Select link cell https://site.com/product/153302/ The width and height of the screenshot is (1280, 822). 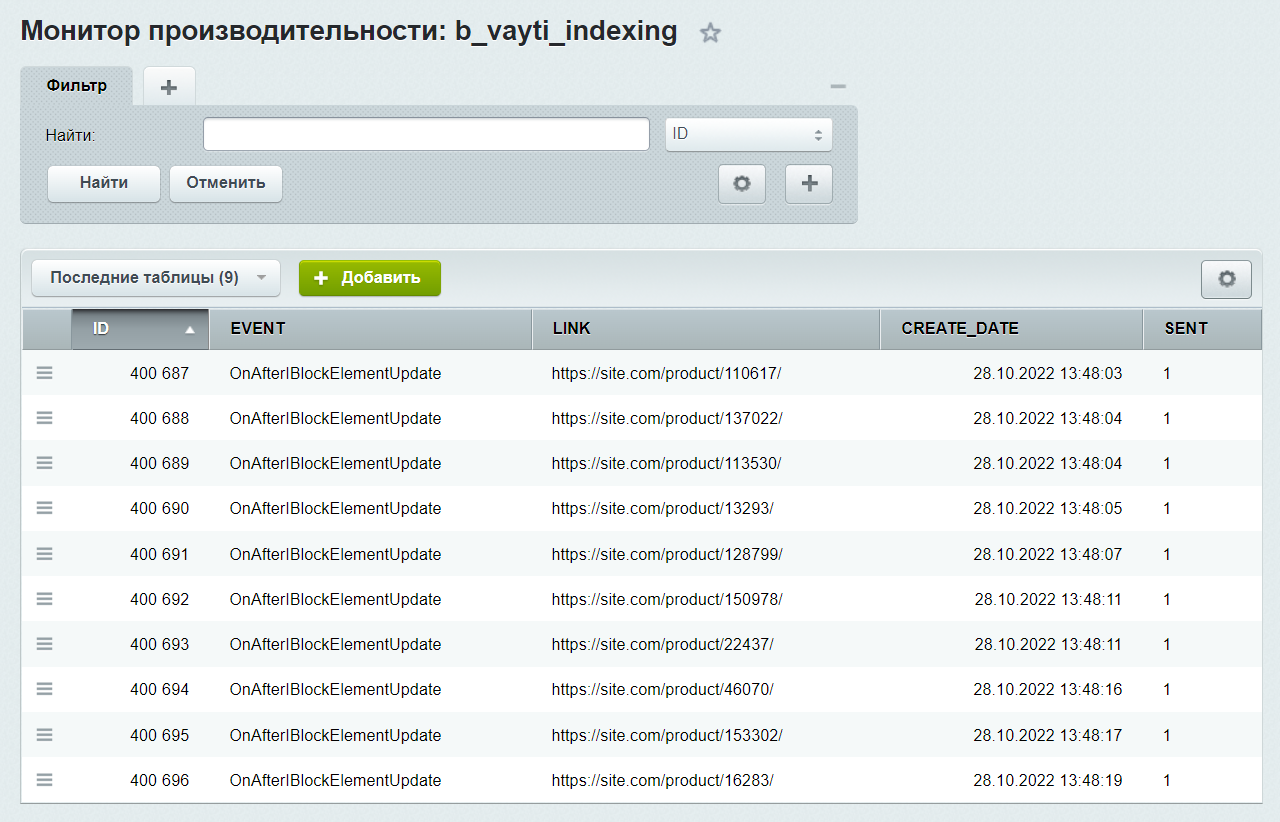[x=667, y=735]
